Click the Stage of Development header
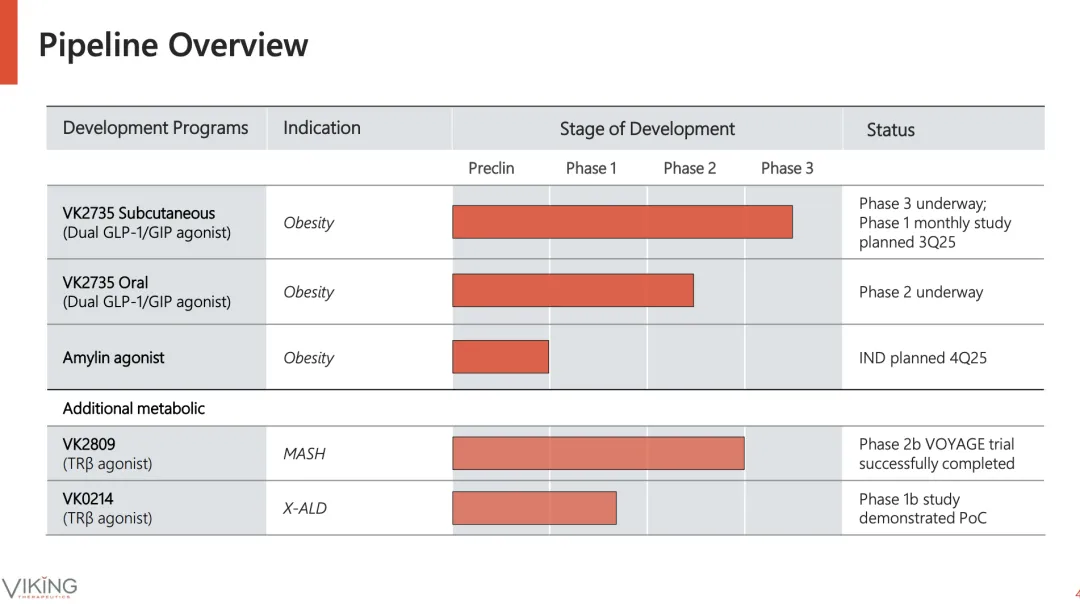 (647, 129)
